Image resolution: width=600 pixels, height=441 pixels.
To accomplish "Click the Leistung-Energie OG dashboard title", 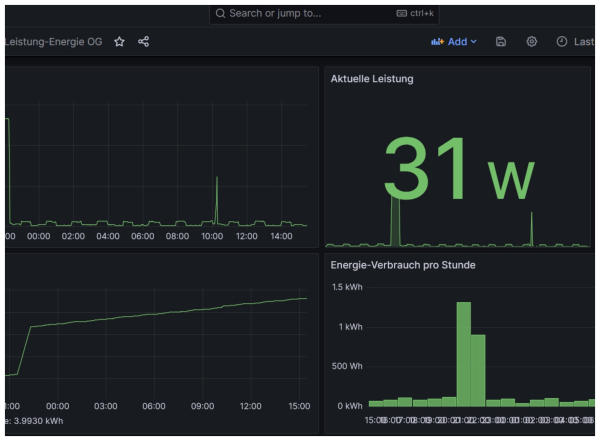I will [54, 42].
